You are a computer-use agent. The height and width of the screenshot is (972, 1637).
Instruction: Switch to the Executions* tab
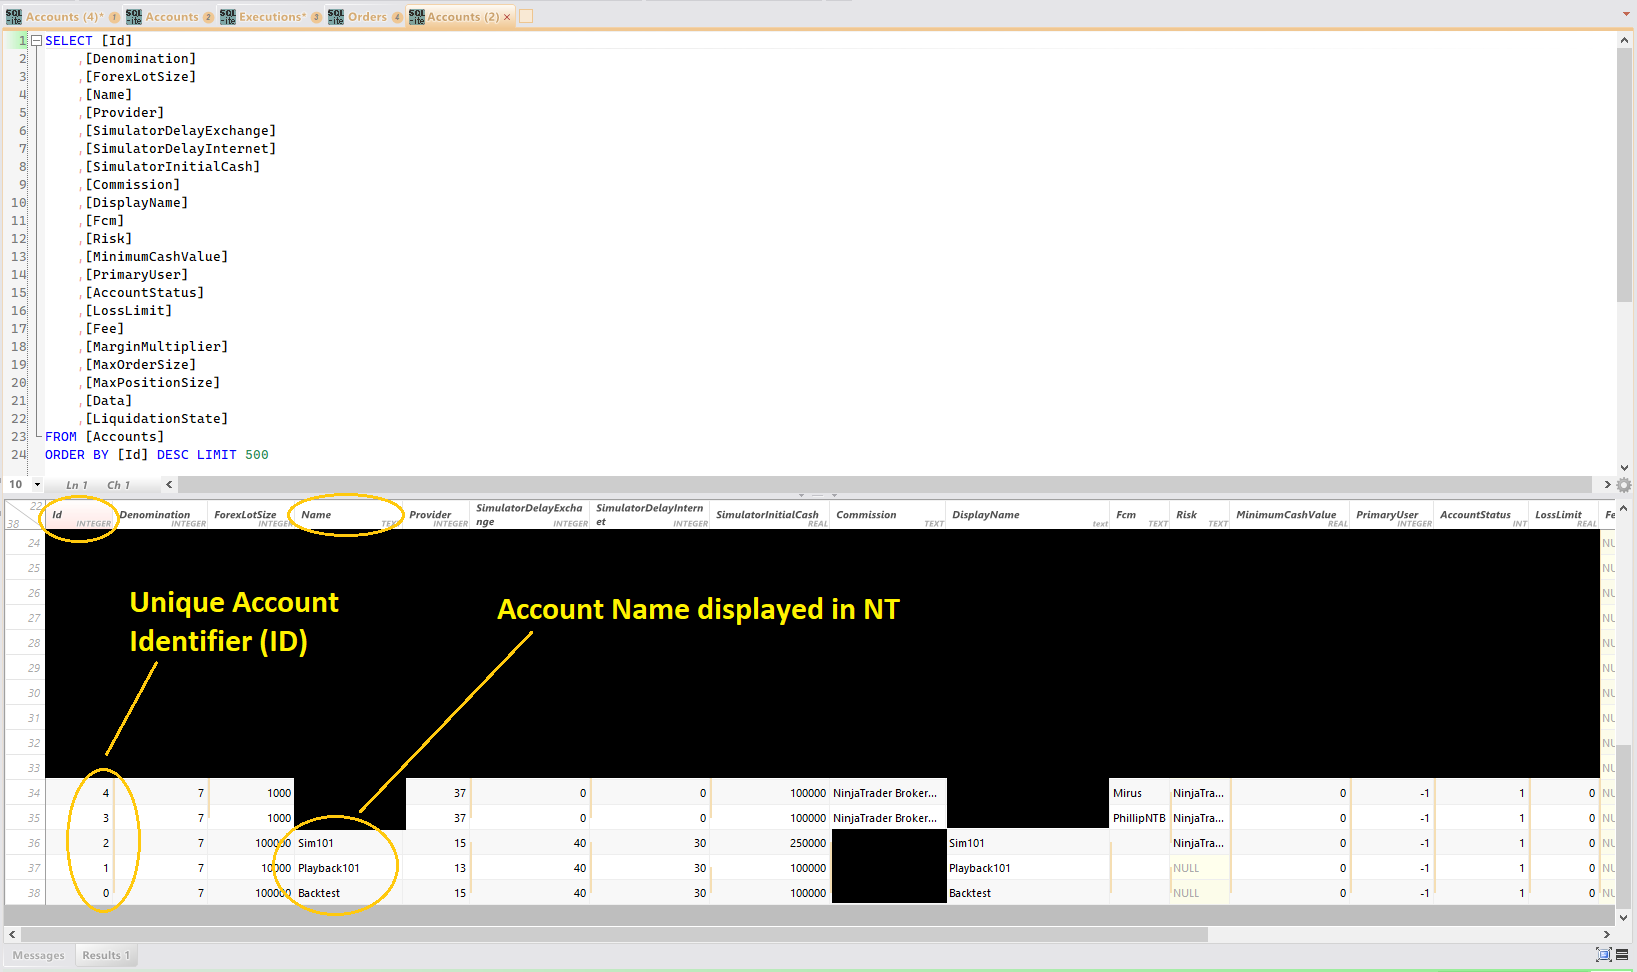point(272,17)
